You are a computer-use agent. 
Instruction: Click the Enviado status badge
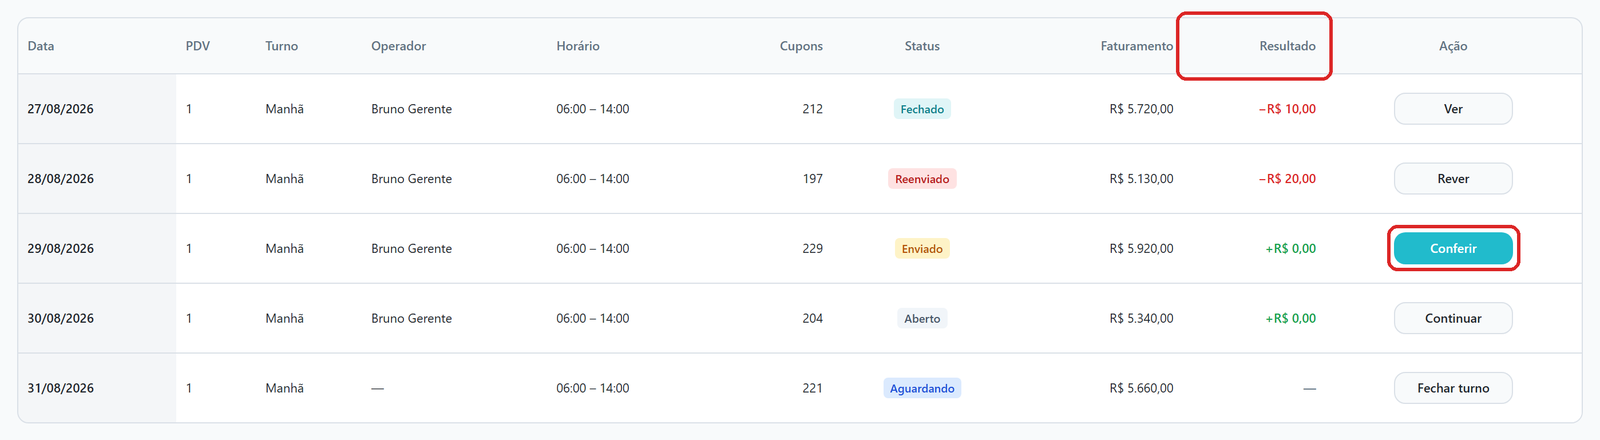[922, 249]
